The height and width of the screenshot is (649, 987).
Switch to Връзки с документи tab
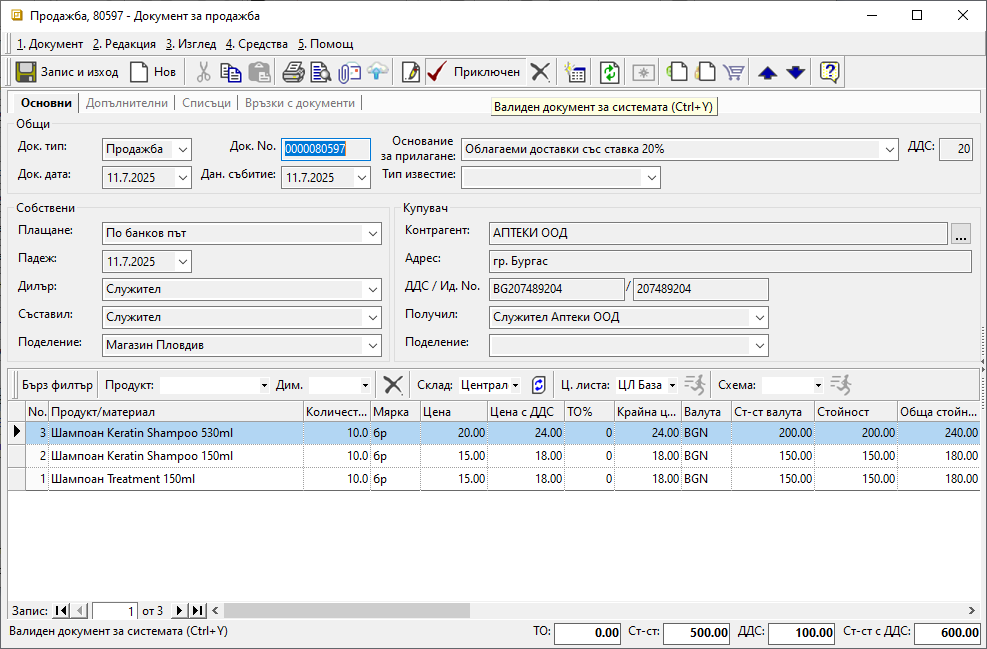point(300,103)
